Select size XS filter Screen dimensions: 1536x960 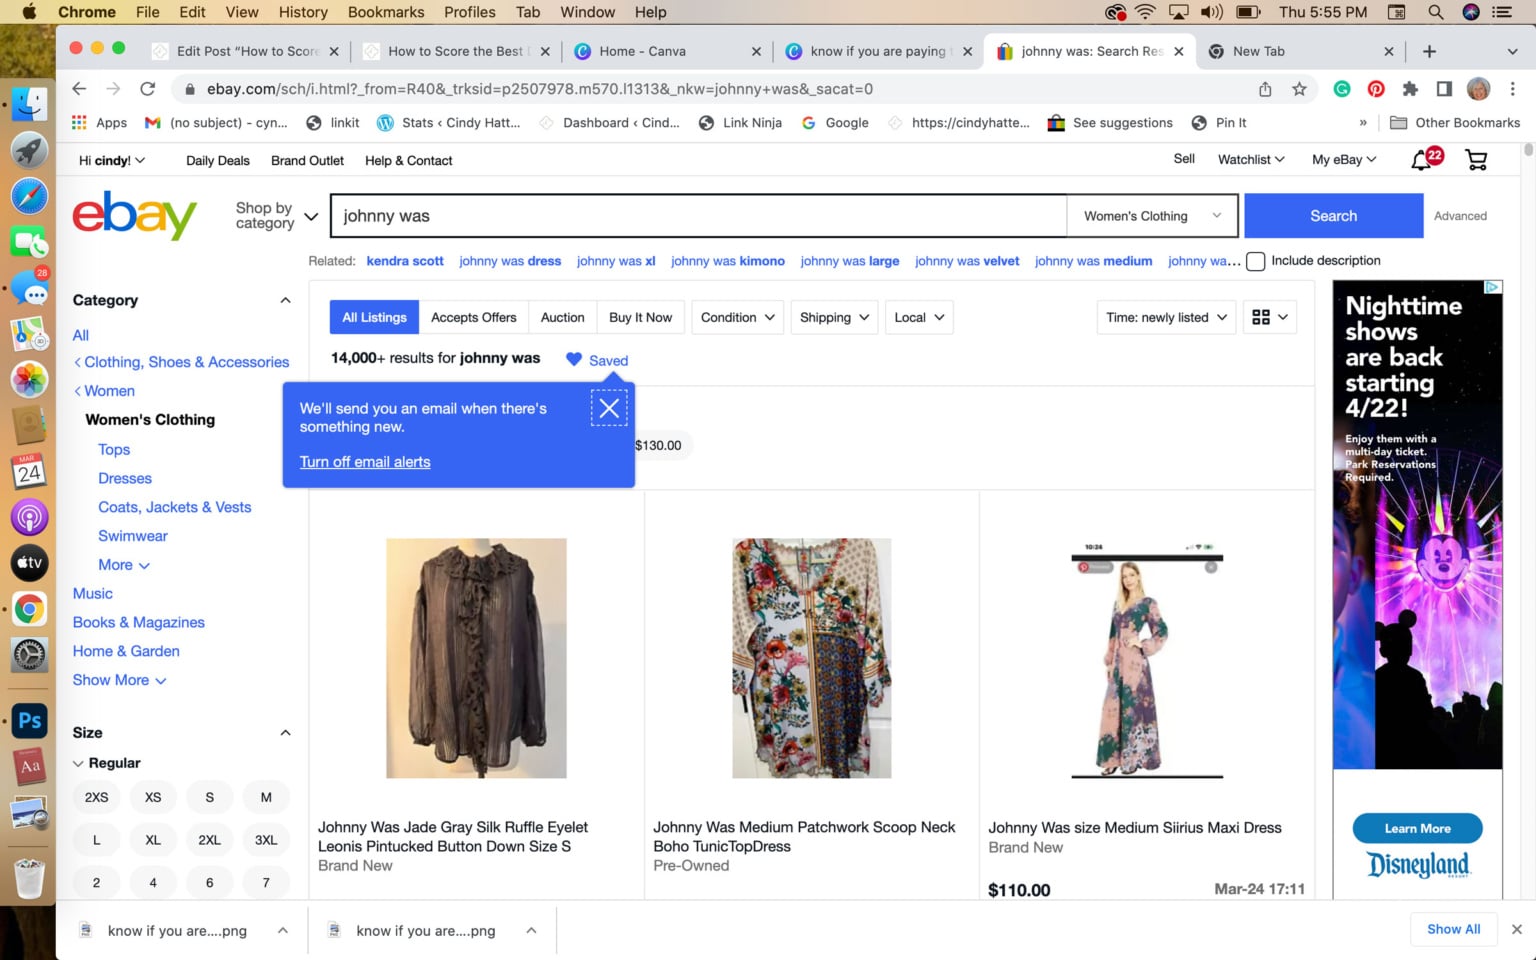(153, 797)
